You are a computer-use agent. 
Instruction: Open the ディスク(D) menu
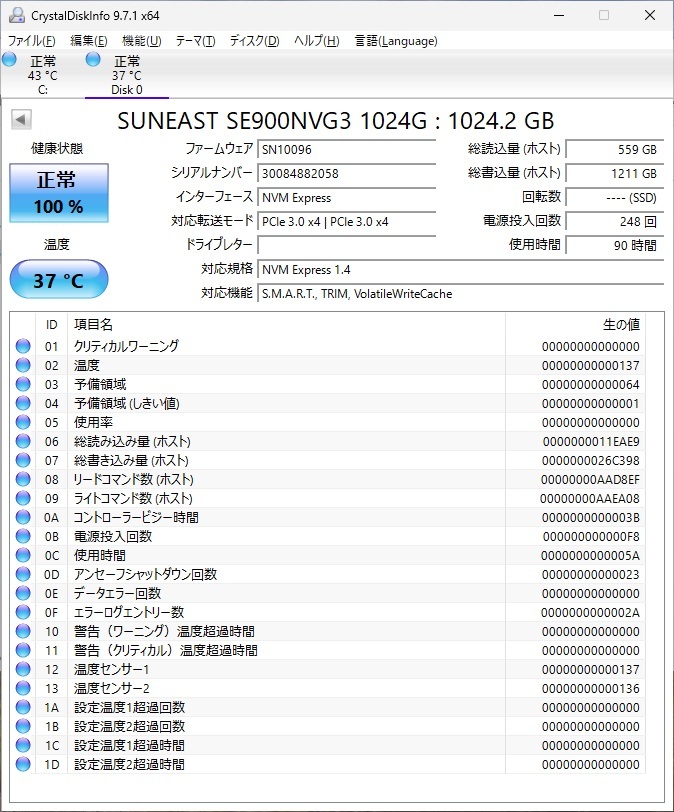(x=254, y=41)
